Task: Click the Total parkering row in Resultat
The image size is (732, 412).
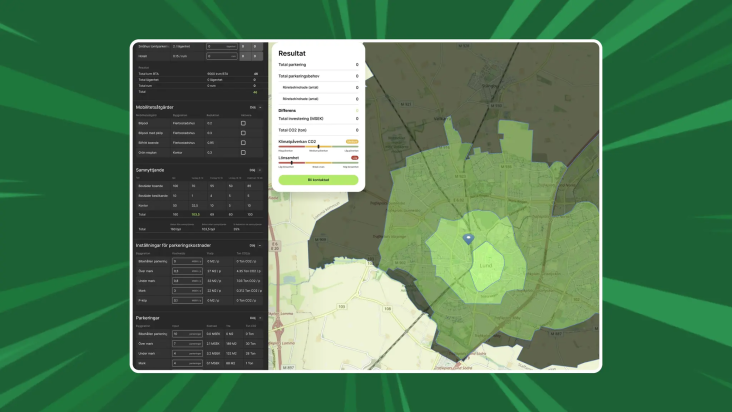Action: point(317,65)
